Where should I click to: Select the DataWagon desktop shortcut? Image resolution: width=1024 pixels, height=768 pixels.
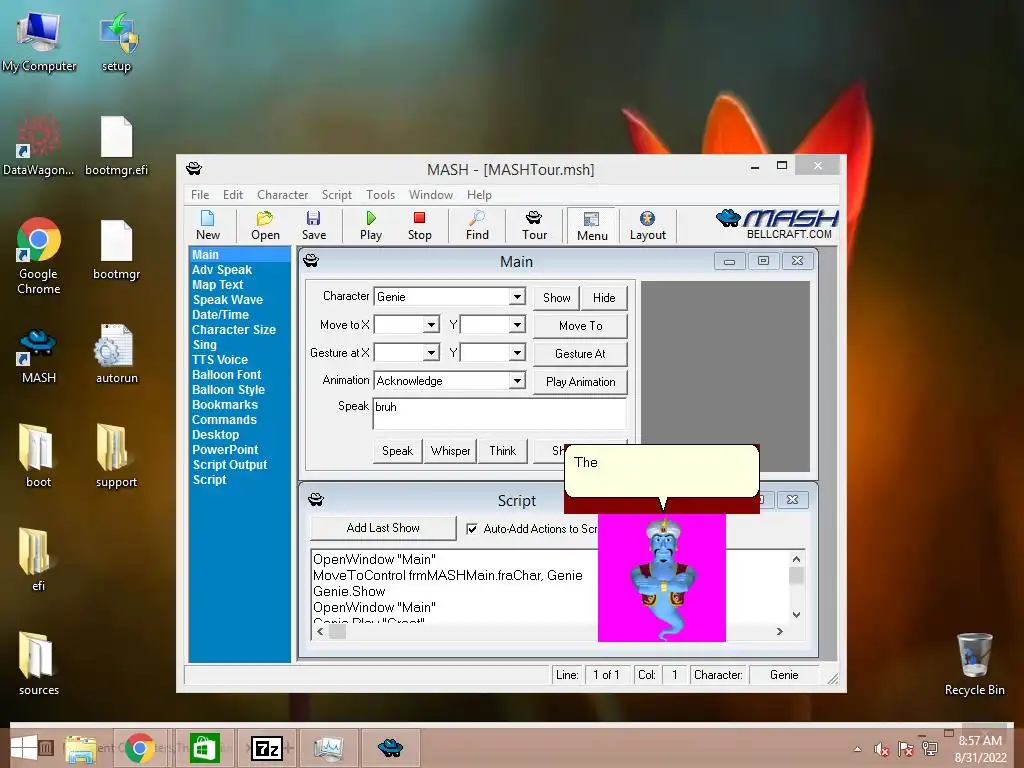tap(39, 146)
